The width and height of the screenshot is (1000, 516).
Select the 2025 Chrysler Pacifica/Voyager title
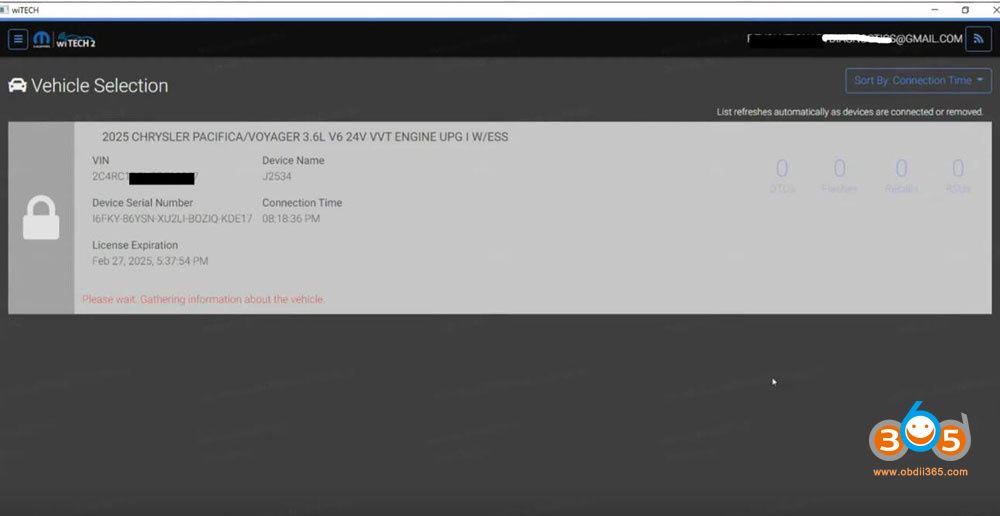pyautogui.click(x=305, y=136)
